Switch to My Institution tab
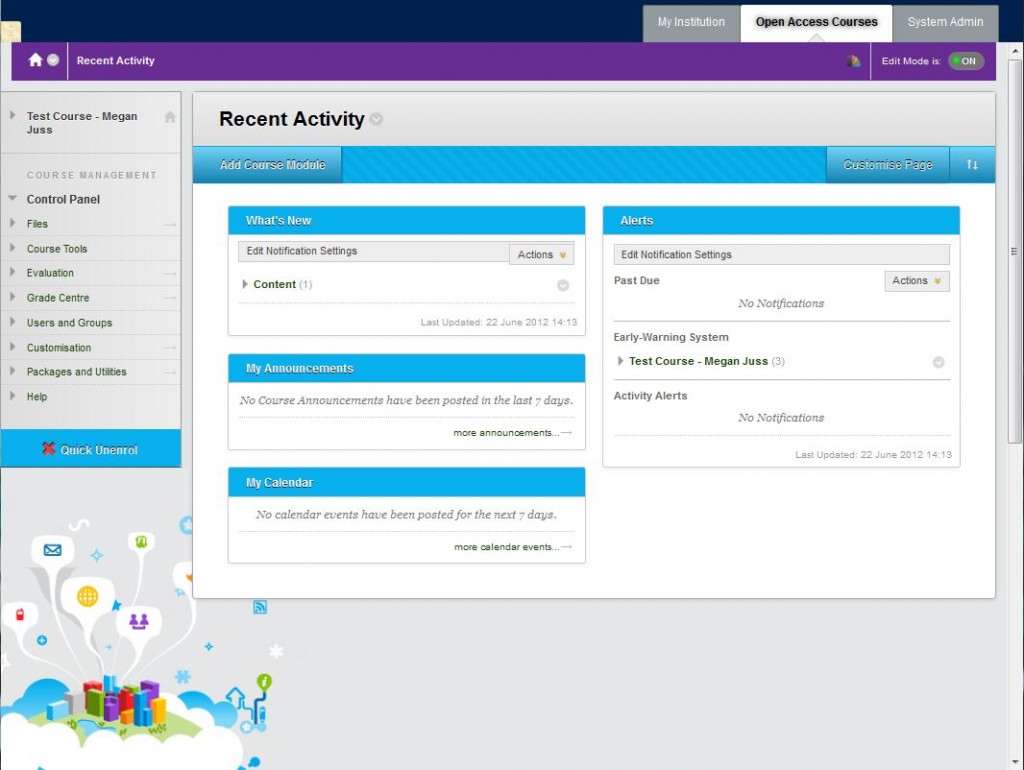 click(691, 22)
